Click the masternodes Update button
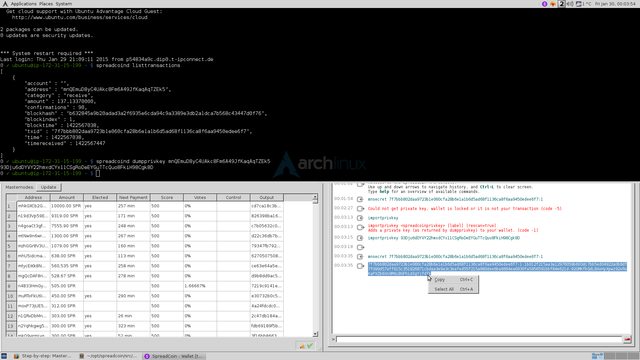640x360 pixels. tap(49, 187)
